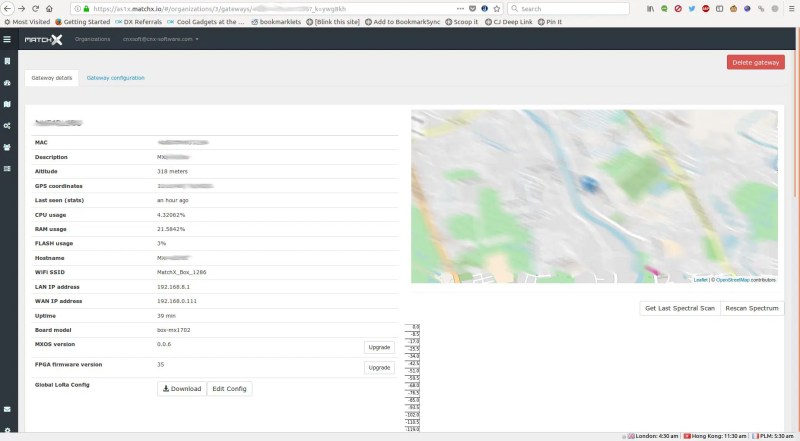800x441 pixels.
Task: Open the settings gears sidebar icon
Action: (7, 125)
